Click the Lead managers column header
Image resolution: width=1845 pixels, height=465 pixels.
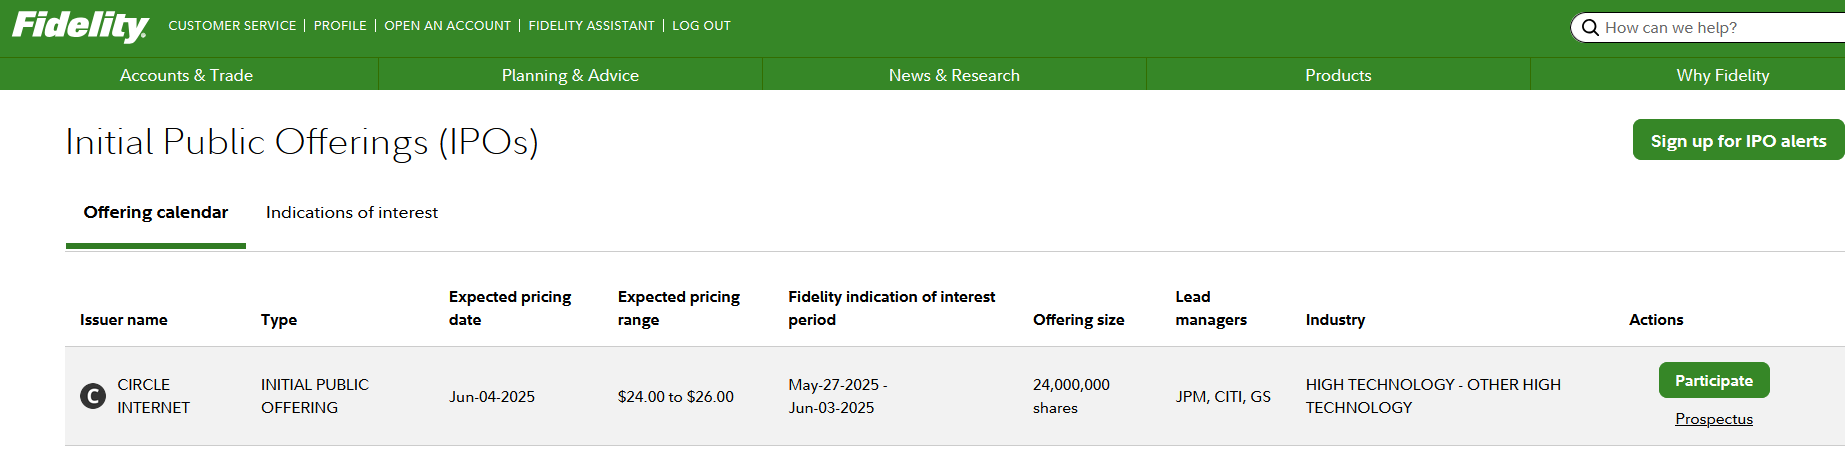[1211, 308]
